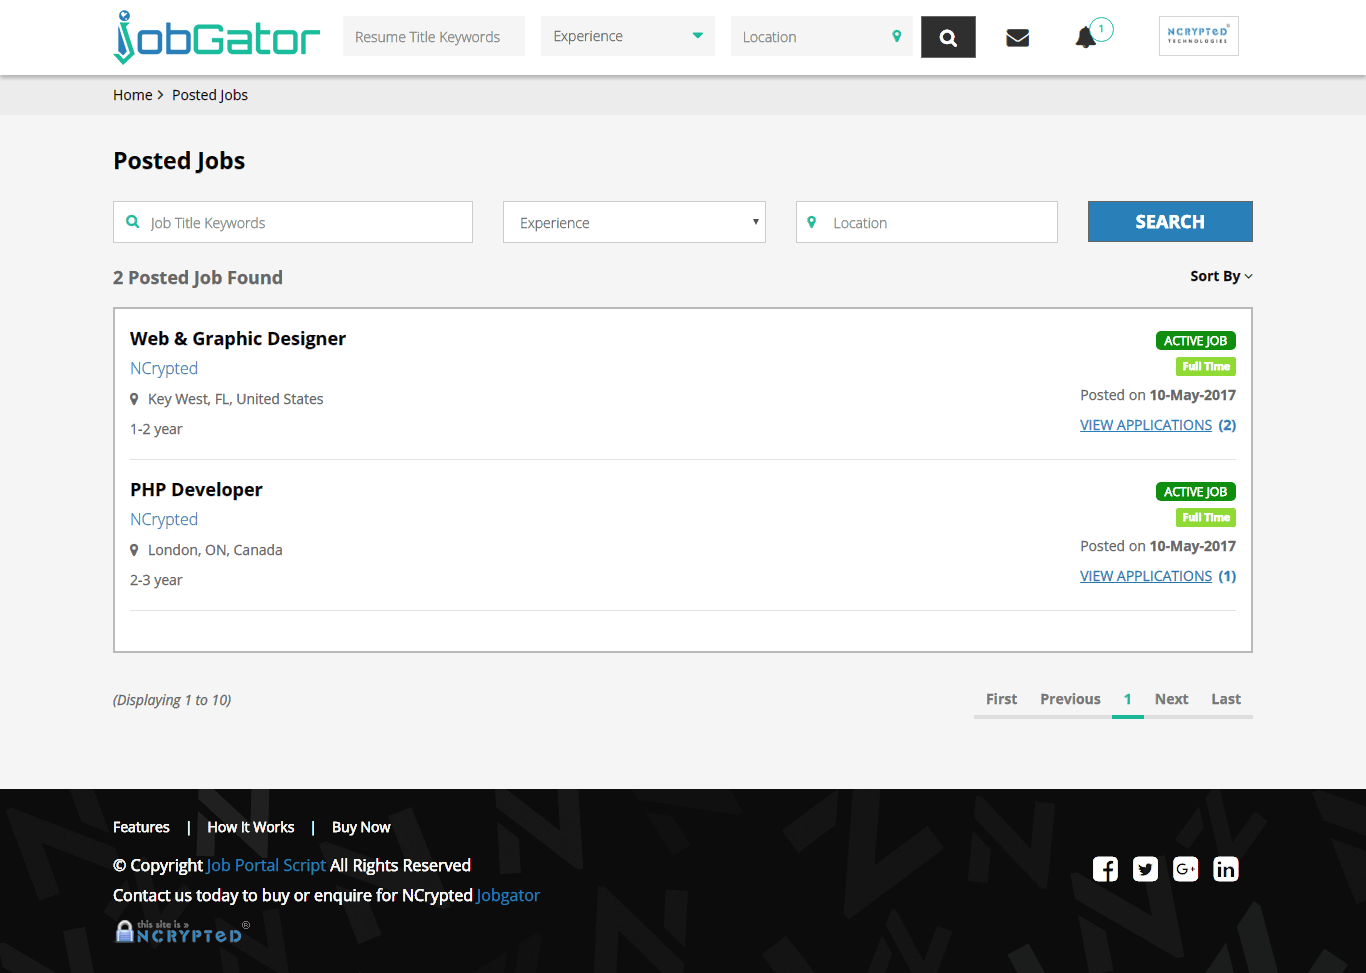The height and width of the screenshot is (973, 1366).
Task: Open the Jobgator footer link
Action: tap(508, 895)
